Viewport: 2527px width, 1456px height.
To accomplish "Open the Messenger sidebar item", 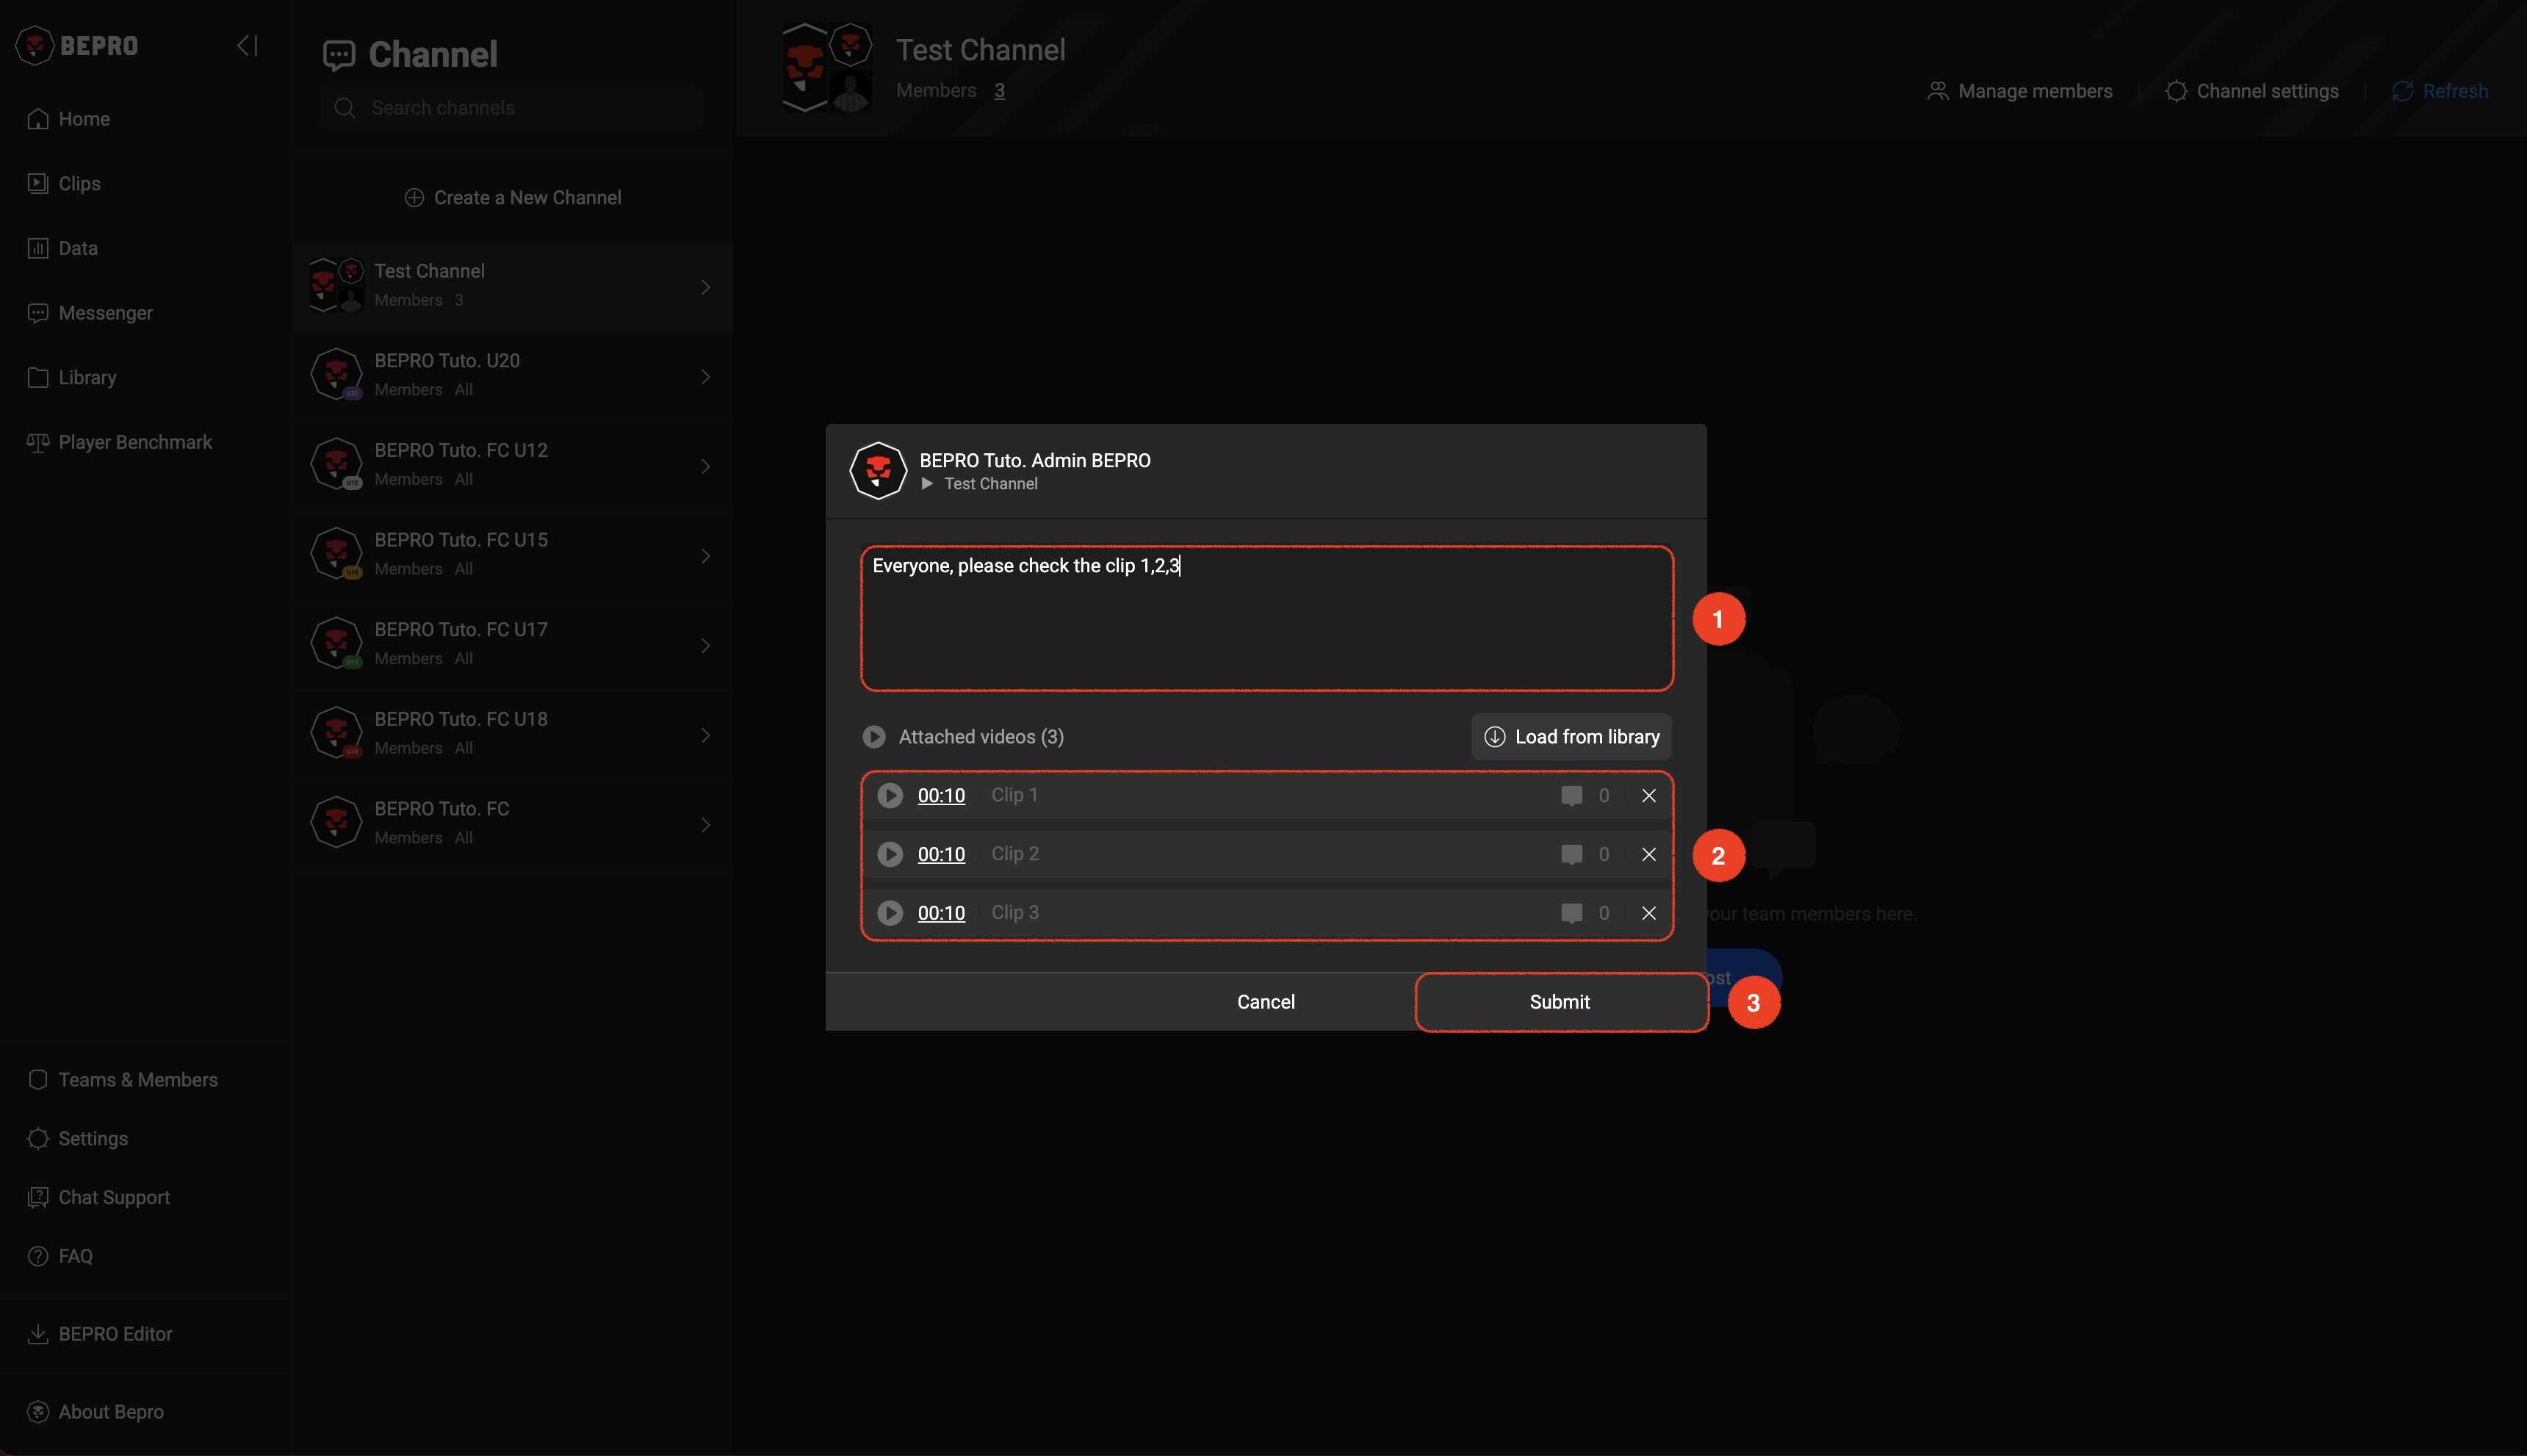I will pos(105,313).
